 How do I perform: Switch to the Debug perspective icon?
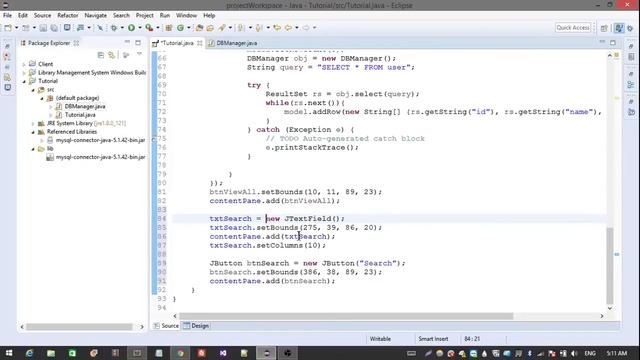click(x=631, y=28)
